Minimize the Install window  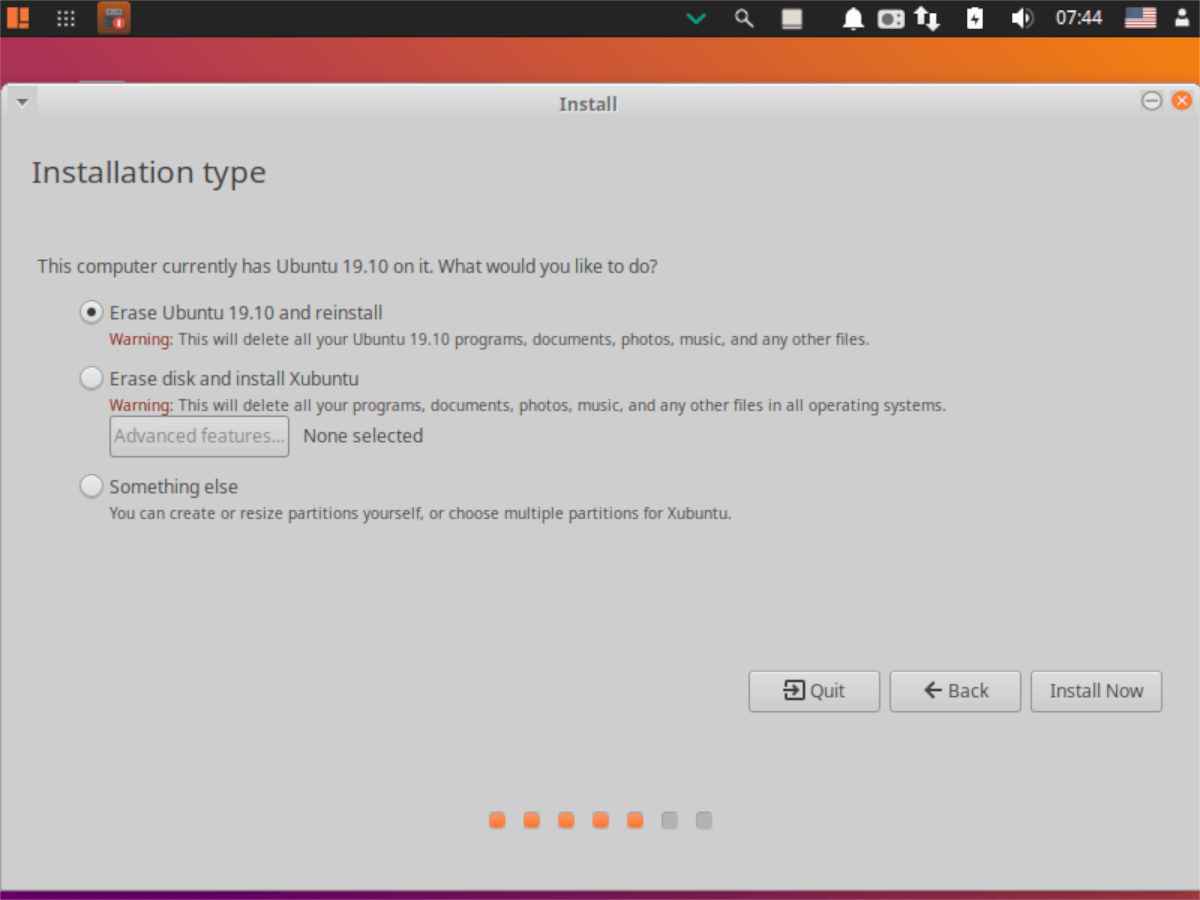[1152, 101]
